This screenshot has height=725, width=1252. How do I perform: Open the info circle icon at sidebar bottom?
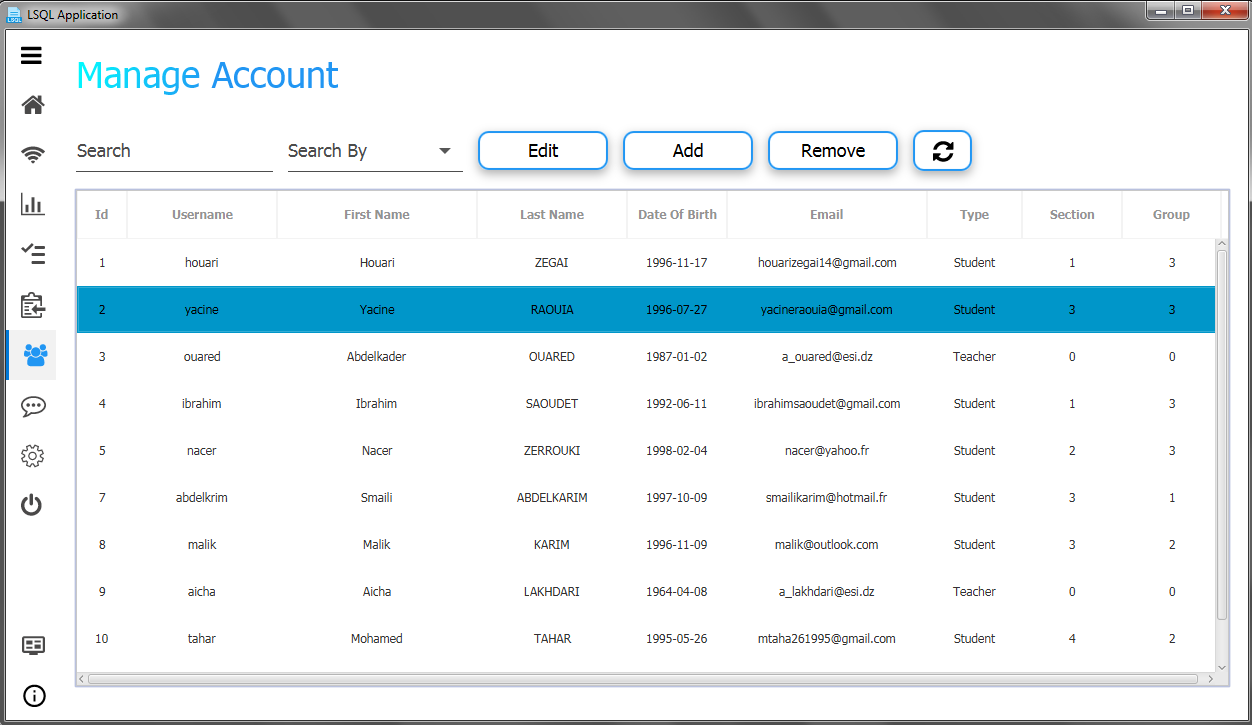pyautogui.click(x=34, y=696)
